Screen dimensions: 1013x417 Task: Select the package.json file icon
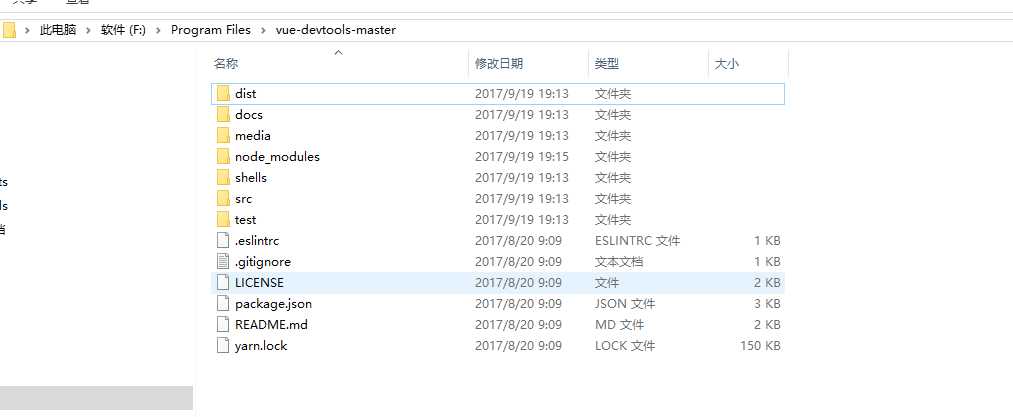(x=223, y=303)
